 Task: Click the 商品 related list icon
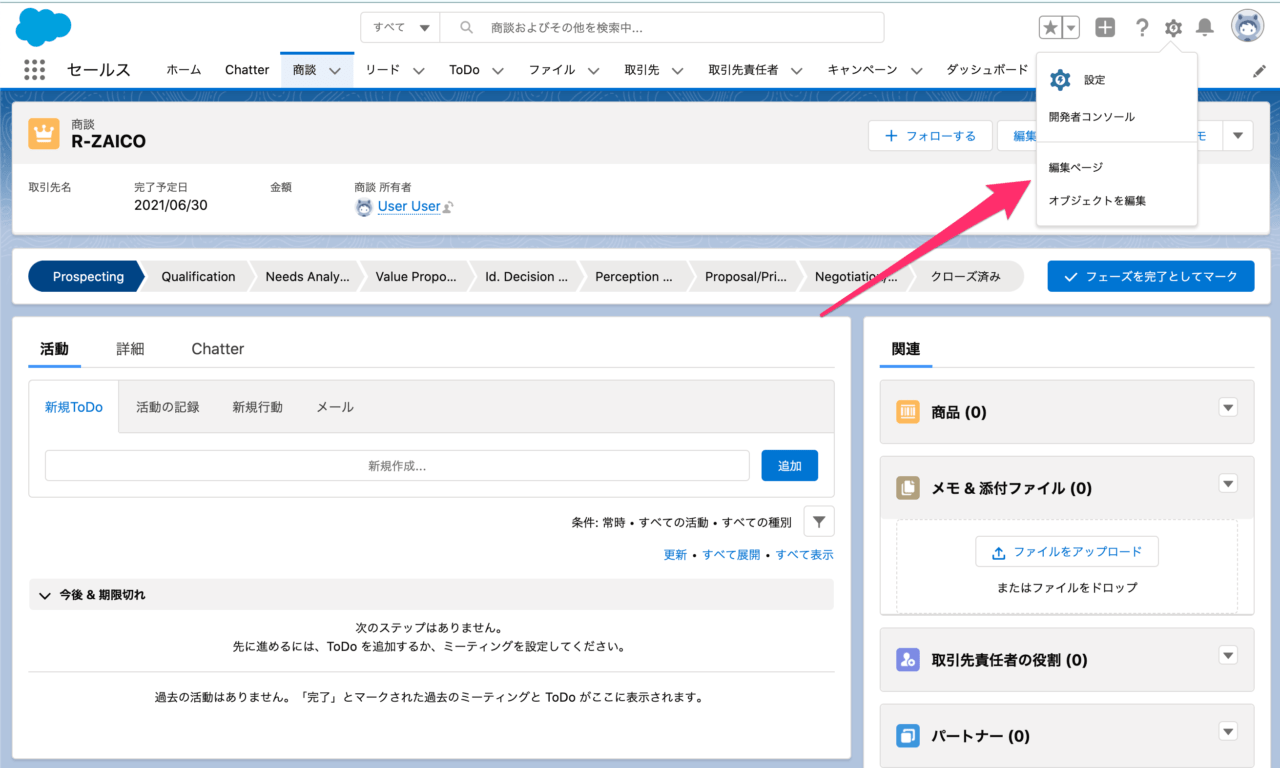[x=908, y=411]
